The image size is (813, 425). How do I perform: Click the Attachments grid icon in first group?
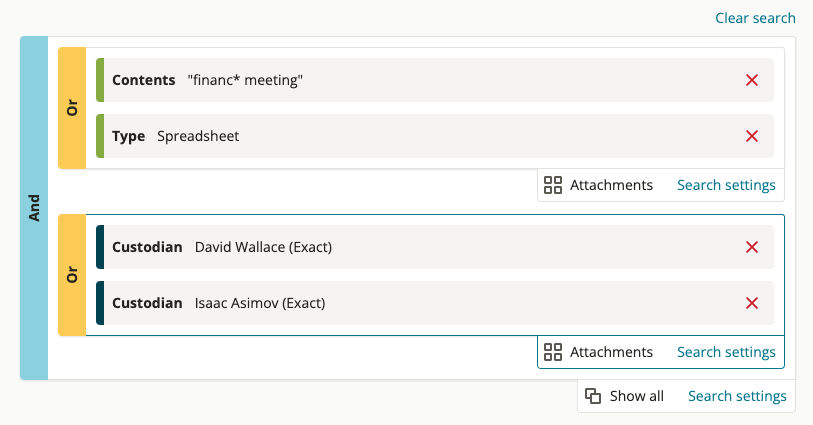(x=553, y=185)
